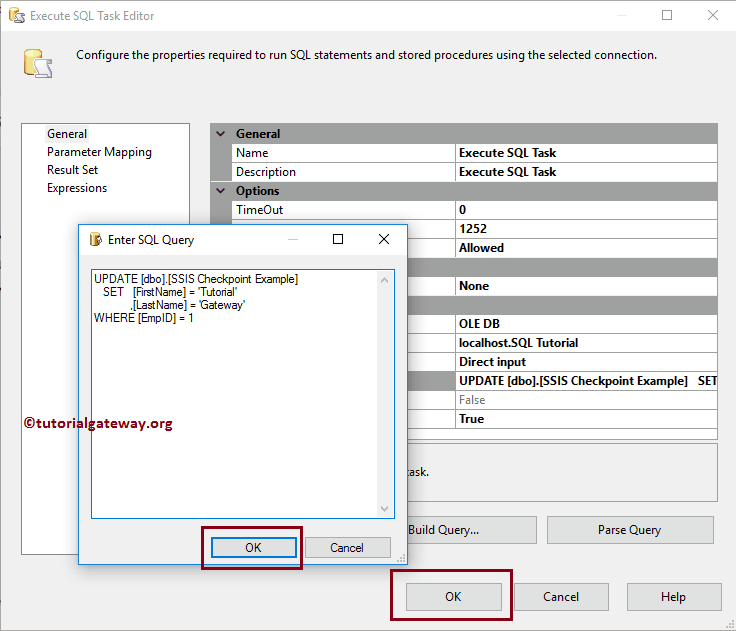The image size is (736, 631).
Task: Click the WHERE [EmpID] = 1 line
Action: click(144, 318)
